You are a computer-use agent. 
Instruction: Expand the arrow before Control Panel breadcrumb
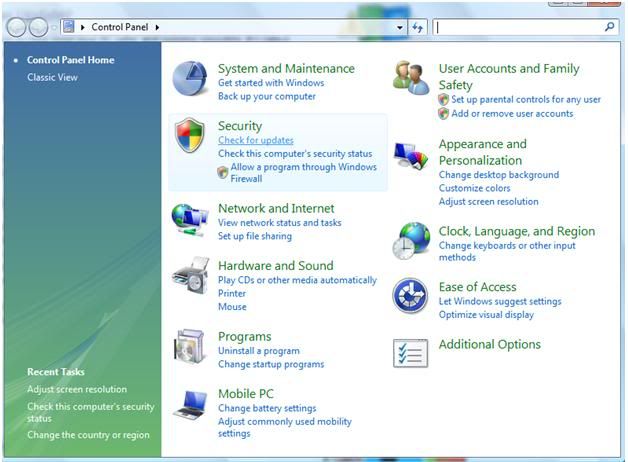(x=83, y=27)
